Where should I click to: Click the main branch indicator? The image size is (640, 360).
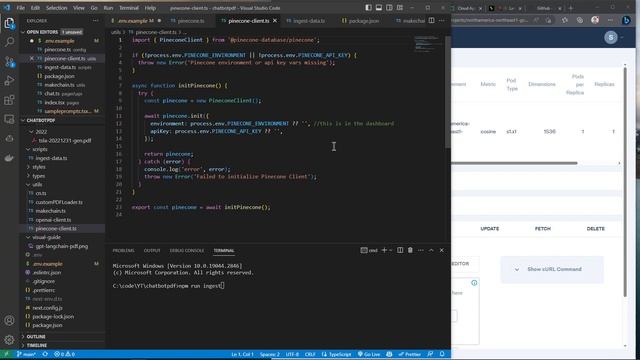click(x=26, y=354)
